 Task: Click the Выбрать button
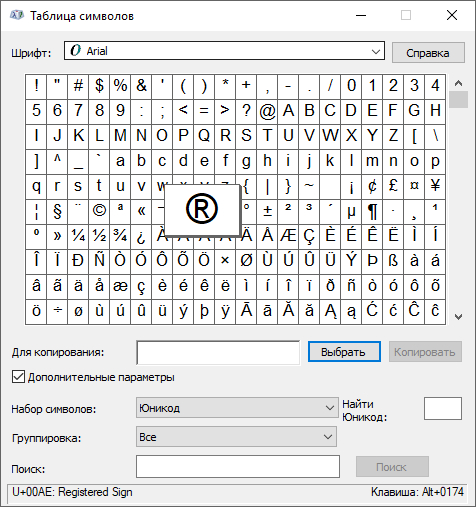click(344, 352)
